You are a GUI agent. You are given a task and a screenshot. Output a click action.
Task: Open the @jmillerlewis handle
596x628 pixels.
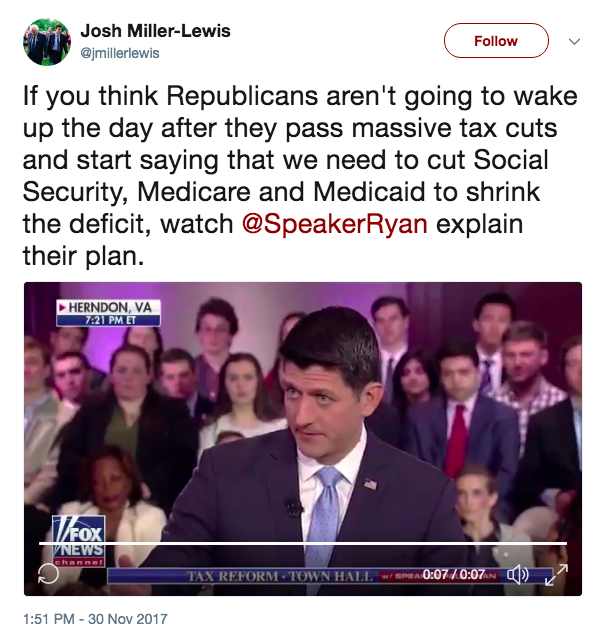[120, 53]
